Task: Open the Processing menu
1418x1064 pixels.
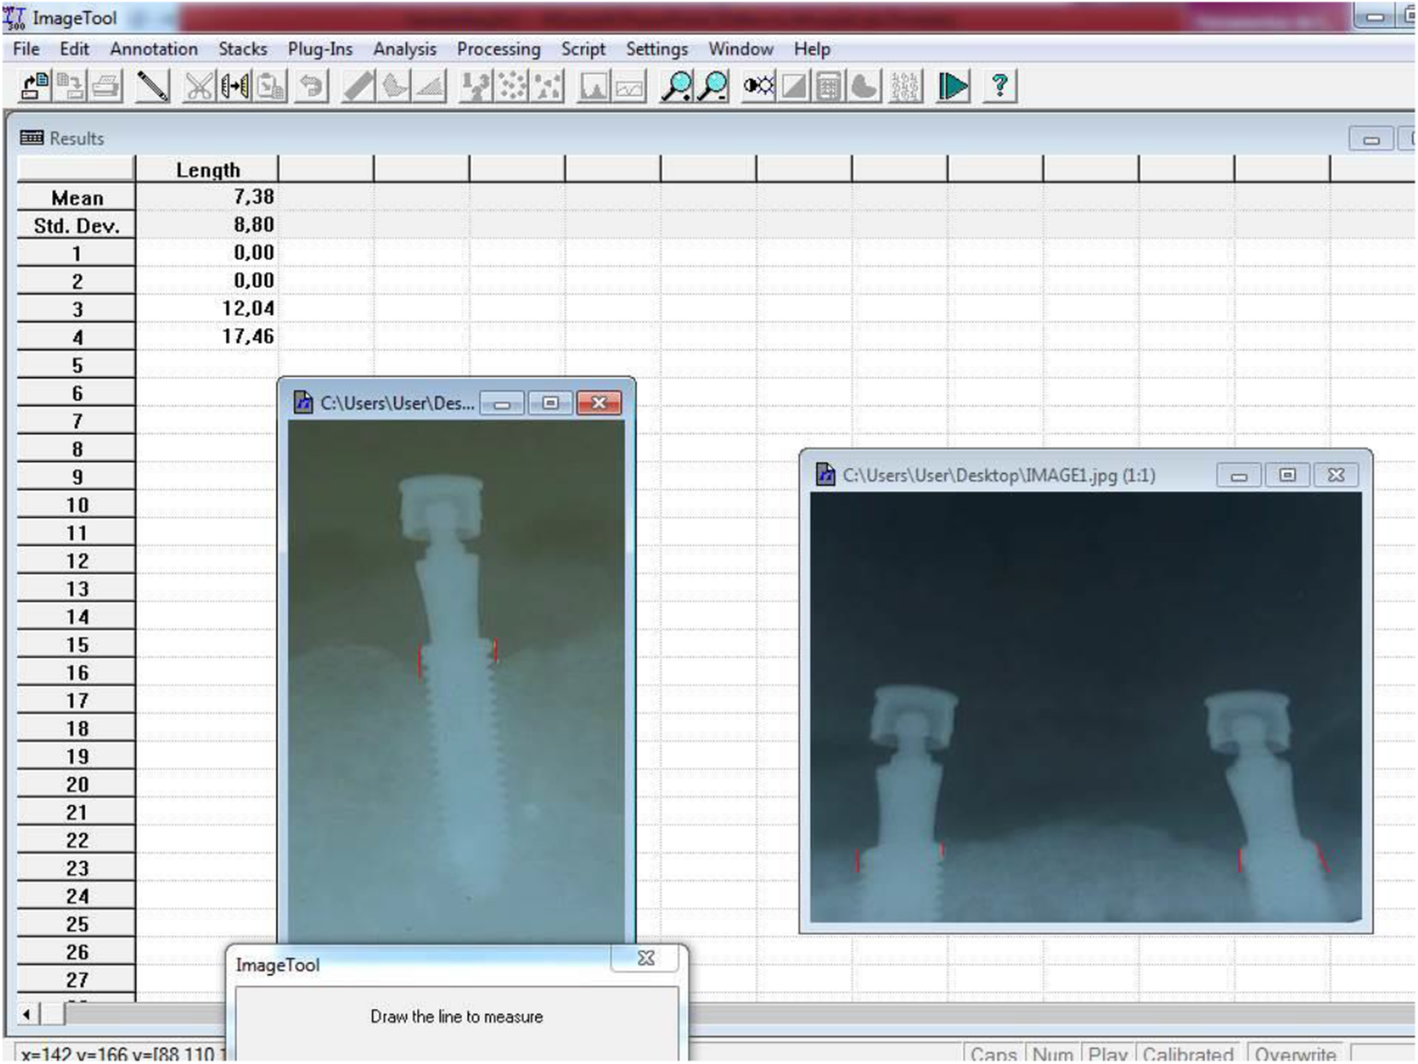Action: coord(499,49)
